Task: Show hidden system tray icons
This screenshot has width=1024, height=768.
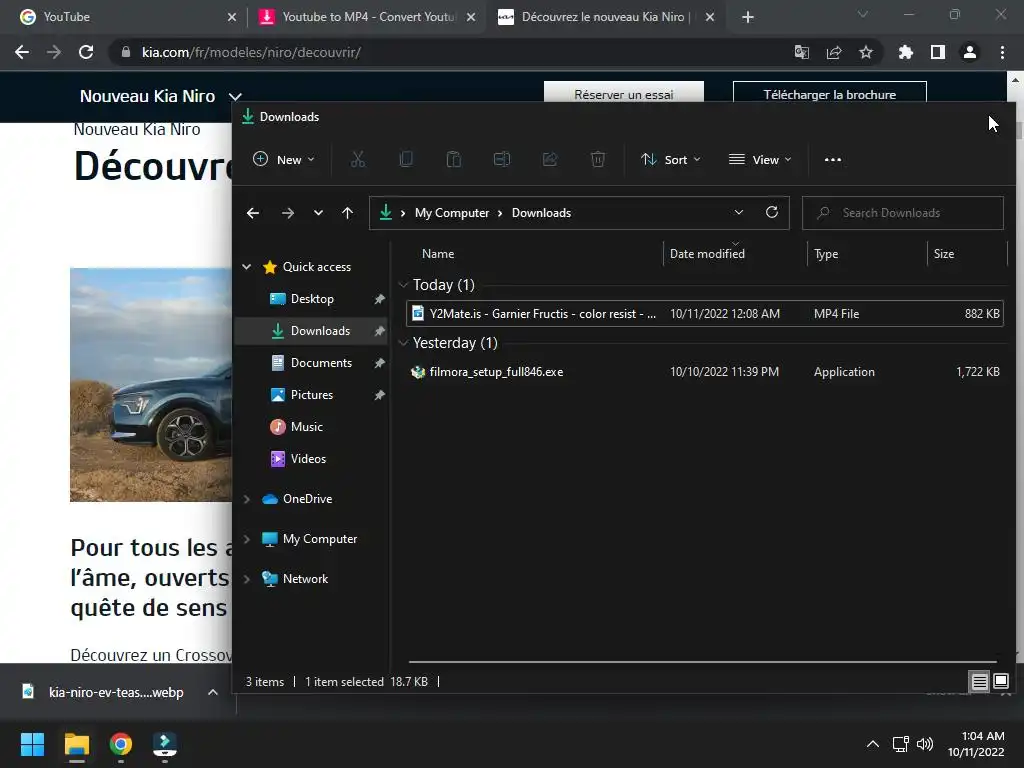Action: (872, 744)
